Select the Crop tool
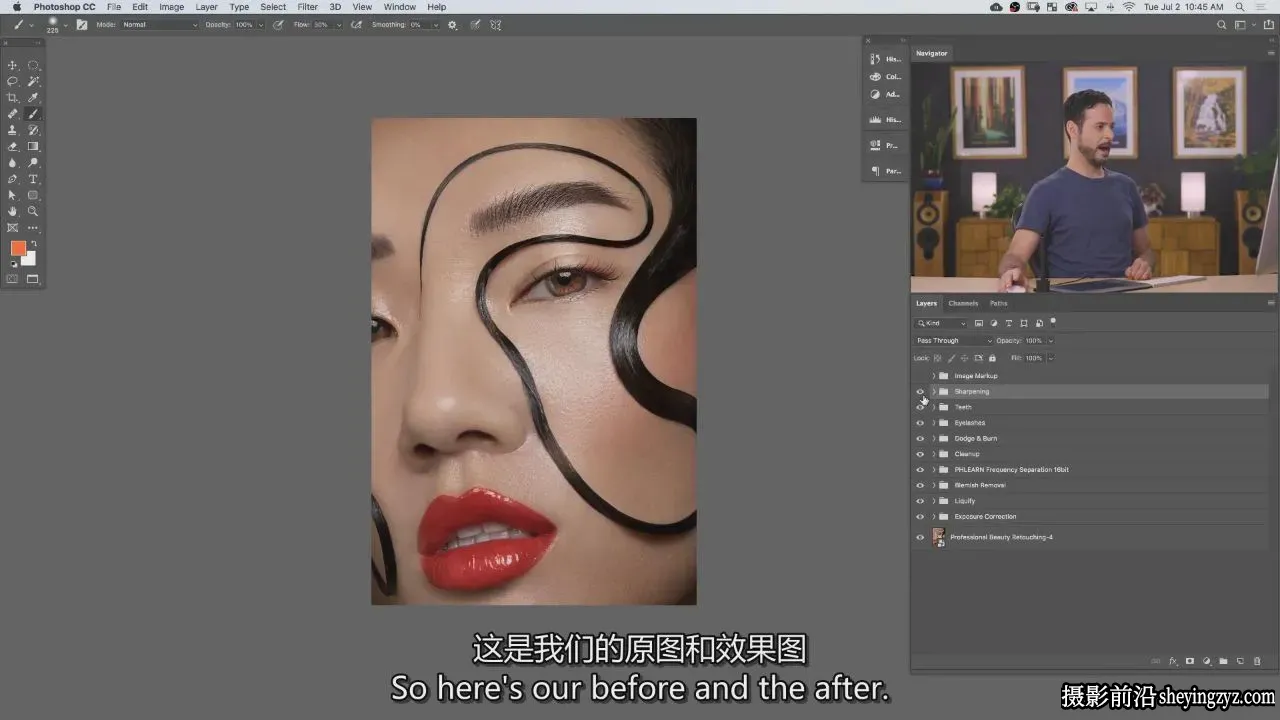This screenshot has height=720, width=1280. [13, 97]
